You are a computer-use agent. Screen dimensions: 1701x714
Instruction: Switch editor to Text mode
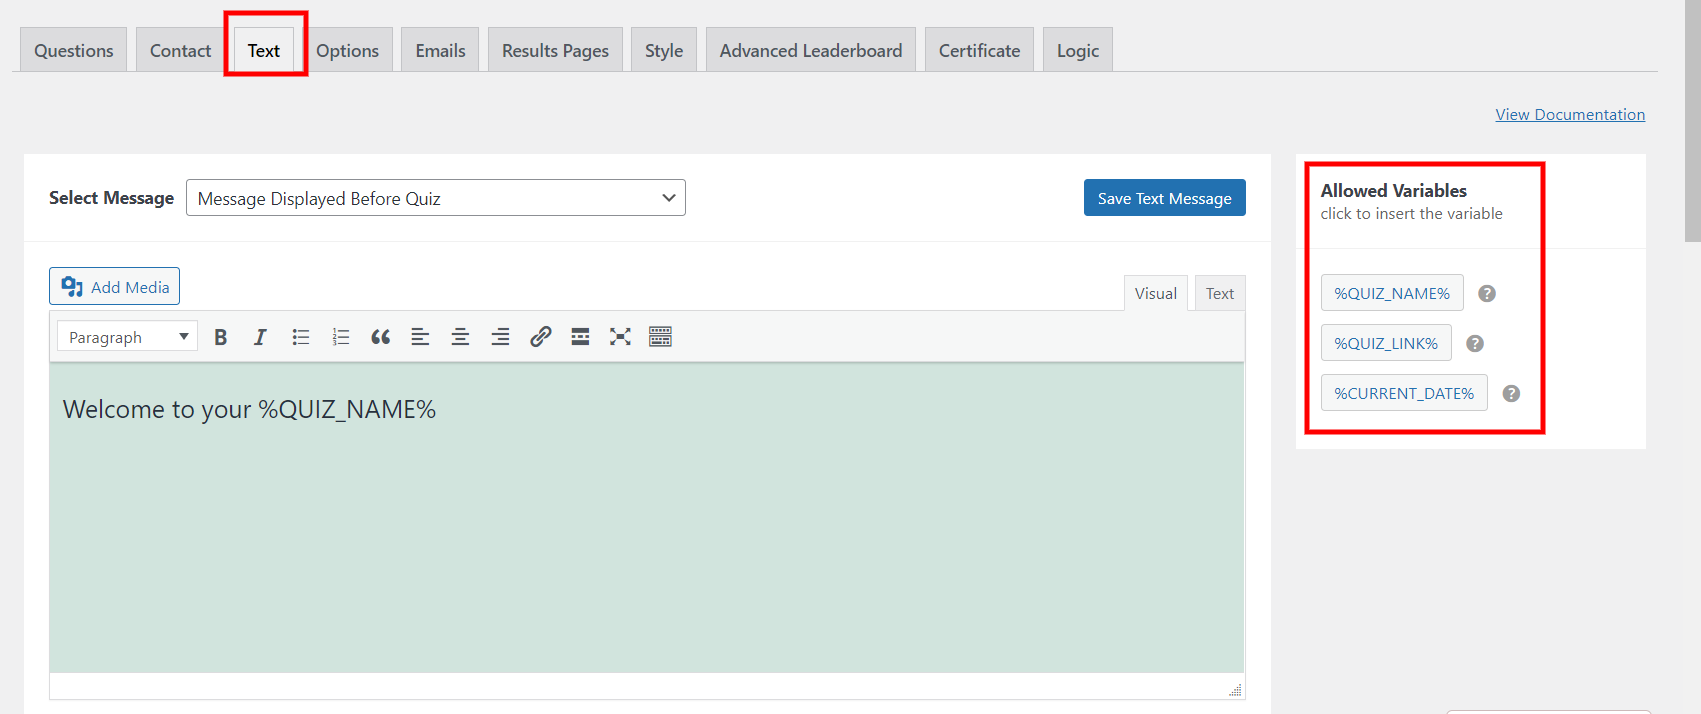1220,293
